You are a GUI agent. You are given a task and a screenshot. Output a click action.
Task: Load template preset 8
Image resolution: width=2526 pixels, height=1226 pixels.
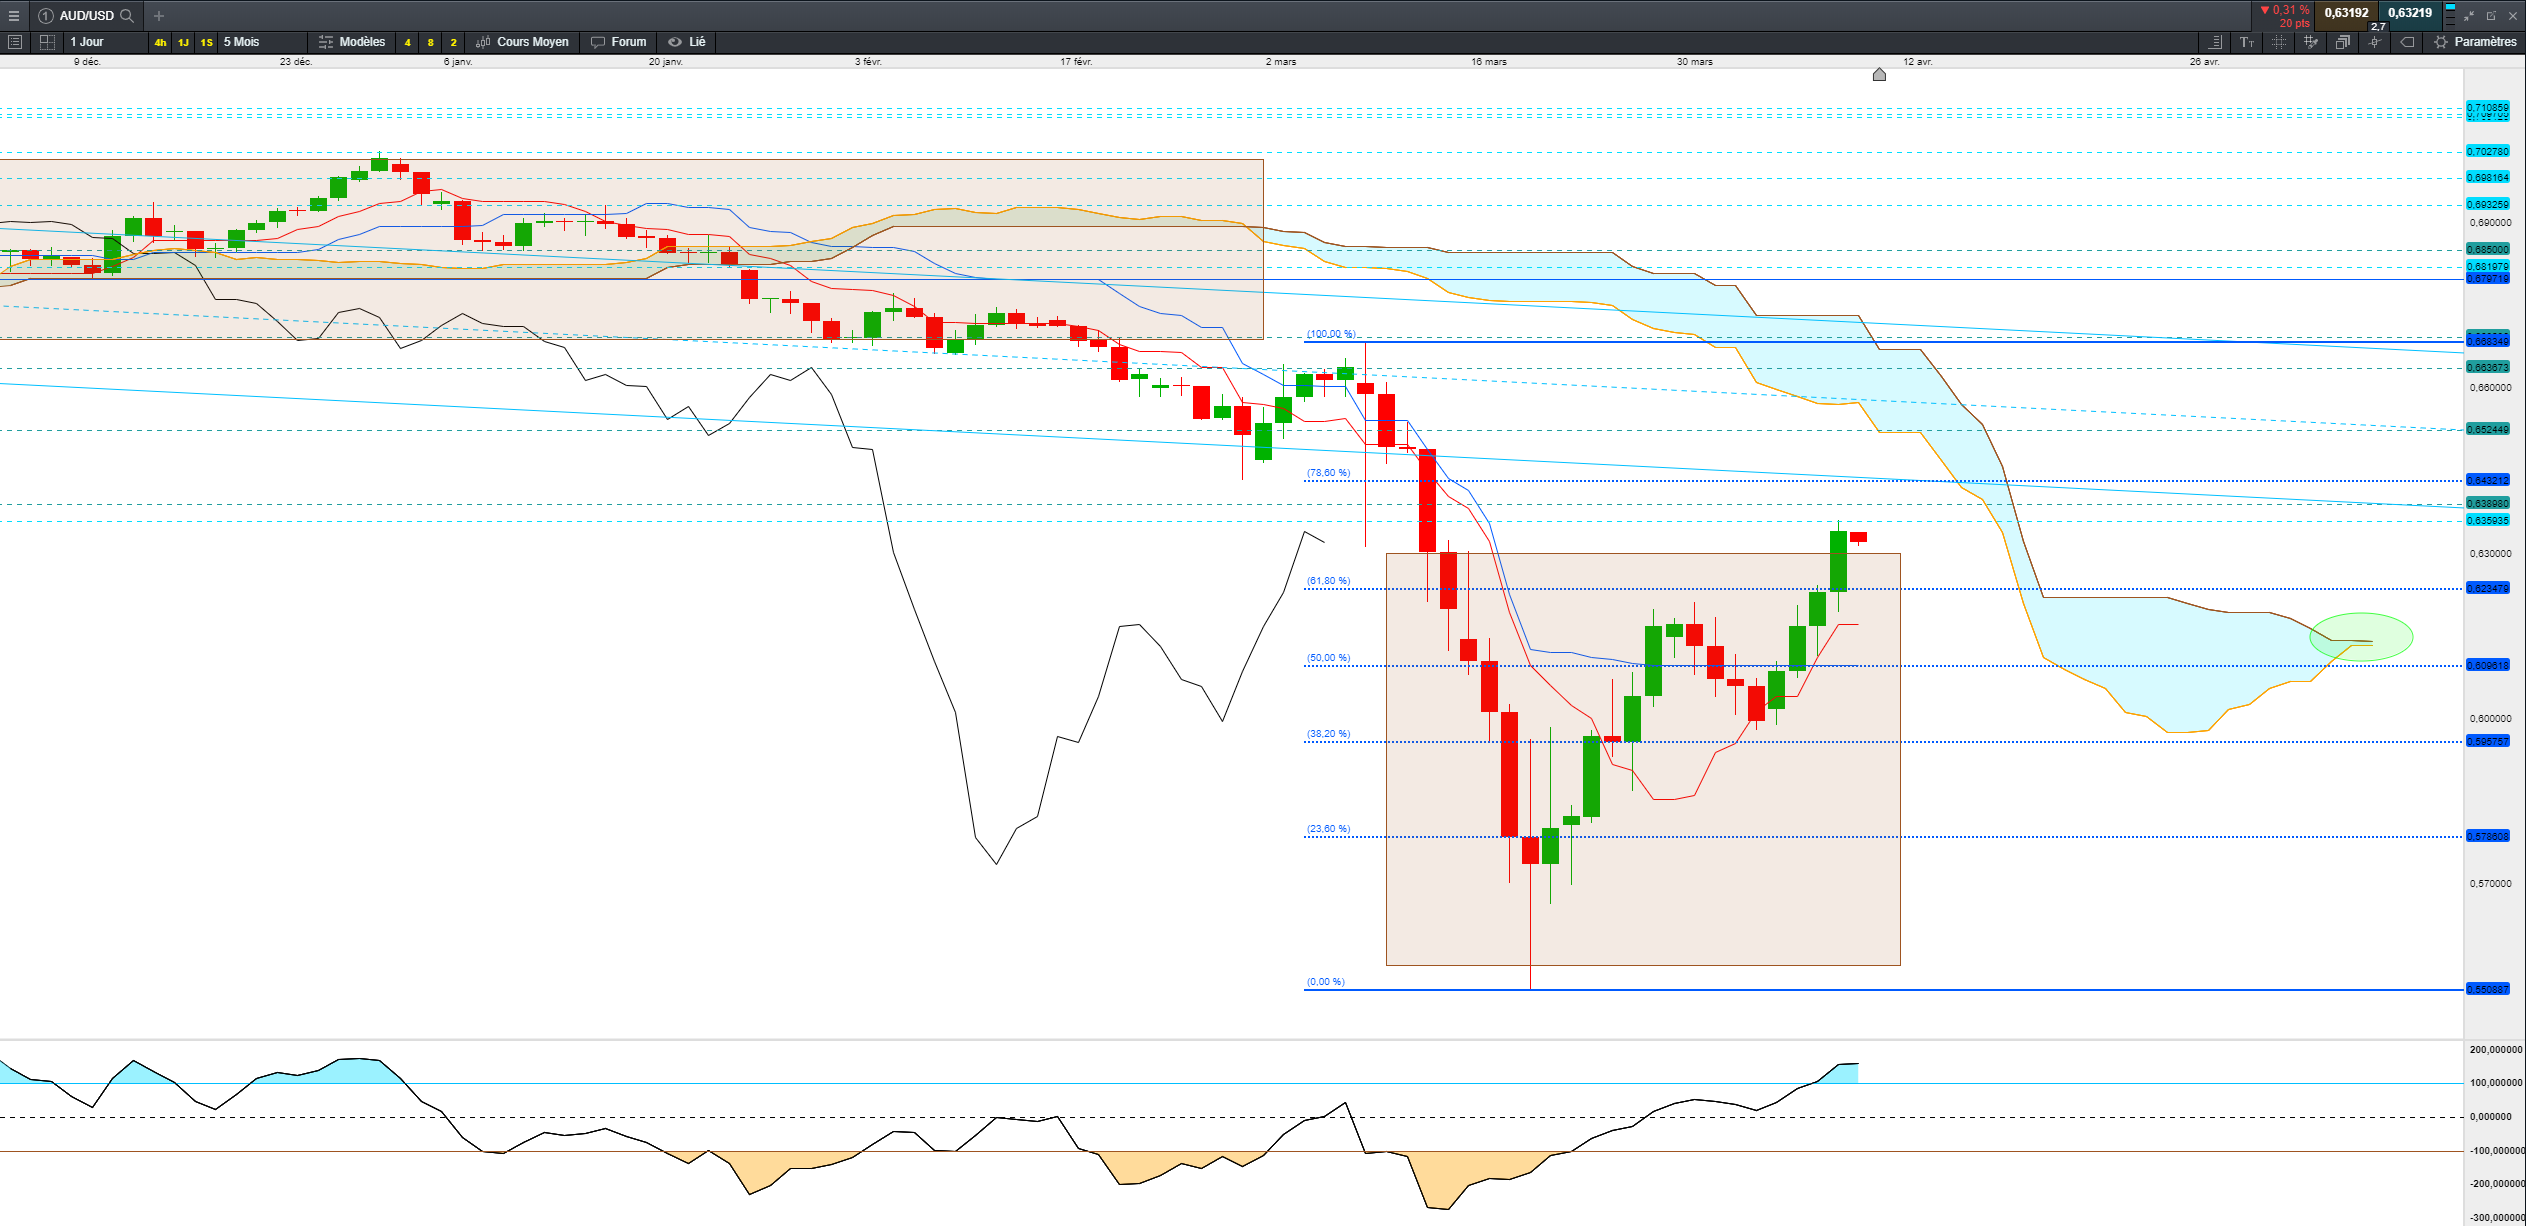pyautogui.click(x=430, y=42)
